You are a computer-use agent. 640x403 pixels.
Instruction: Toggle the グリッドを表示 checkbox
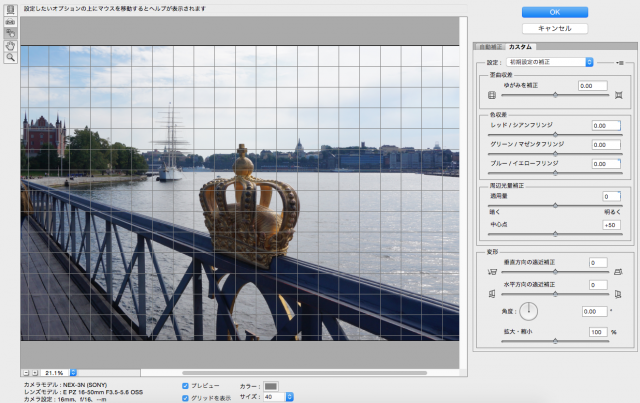186,397
